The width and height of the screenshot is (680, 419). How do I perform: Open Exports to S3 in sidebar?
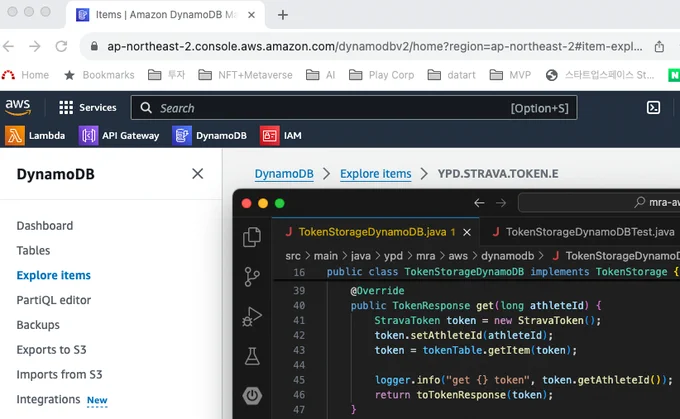point(52,350)
